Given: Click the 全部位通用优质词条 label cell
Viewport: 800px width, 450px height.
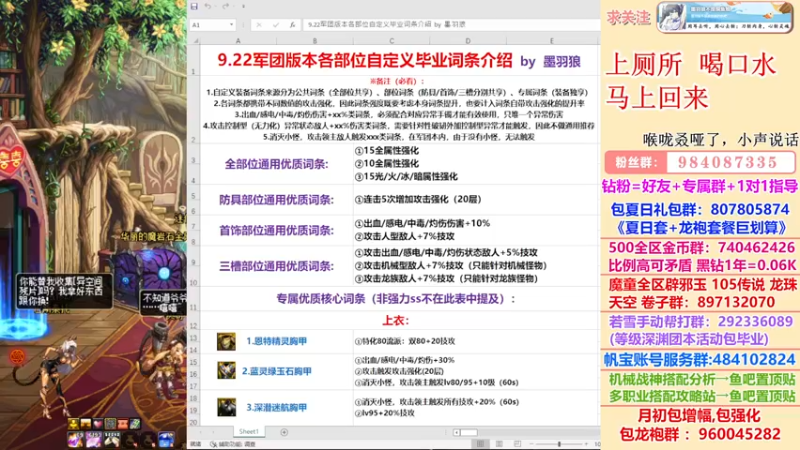Looking at the screenshot, I should tap(277, 164).
